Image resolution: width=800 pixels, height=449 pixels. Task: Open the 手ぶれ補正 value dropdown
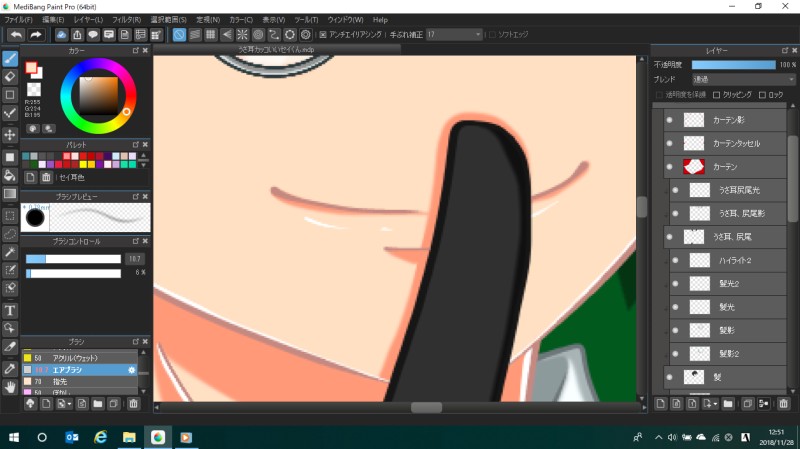[x=454, y=35]
